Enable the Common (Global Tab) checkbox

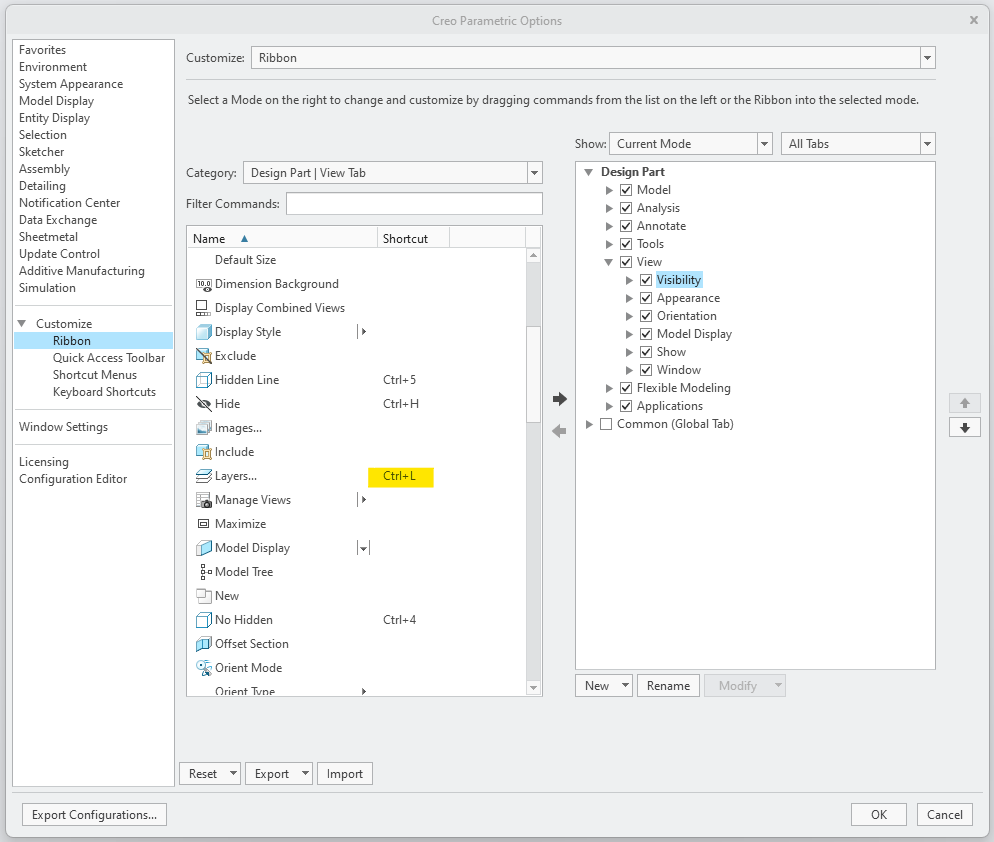[606, 424]
